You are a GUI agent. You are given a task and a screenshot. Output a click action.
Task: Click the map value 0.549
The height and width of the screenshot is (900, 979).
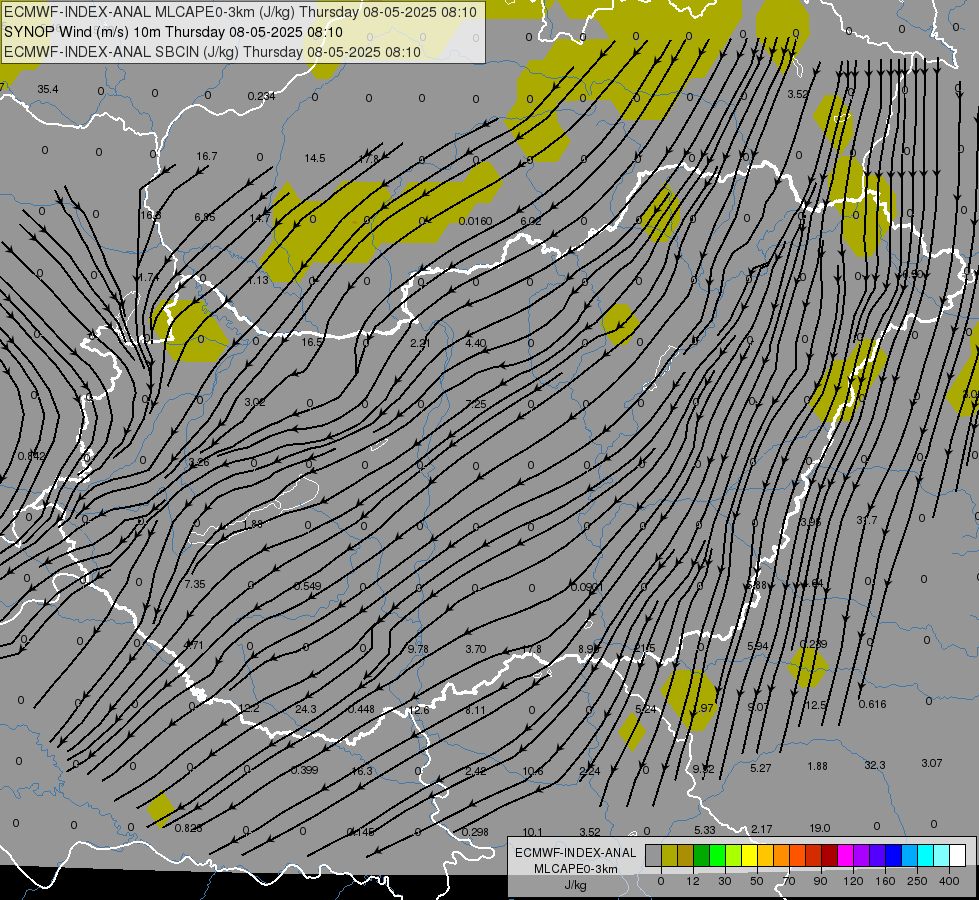307,586
